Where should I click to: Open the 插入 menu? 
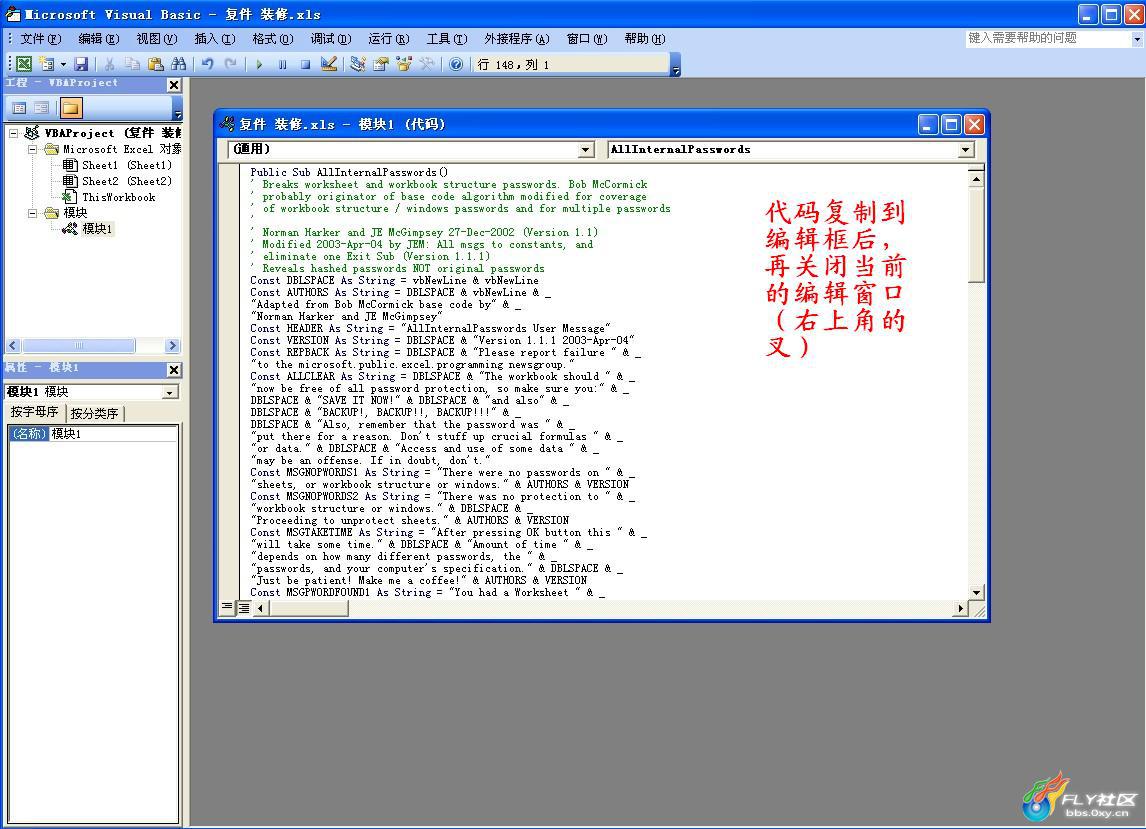215,39
